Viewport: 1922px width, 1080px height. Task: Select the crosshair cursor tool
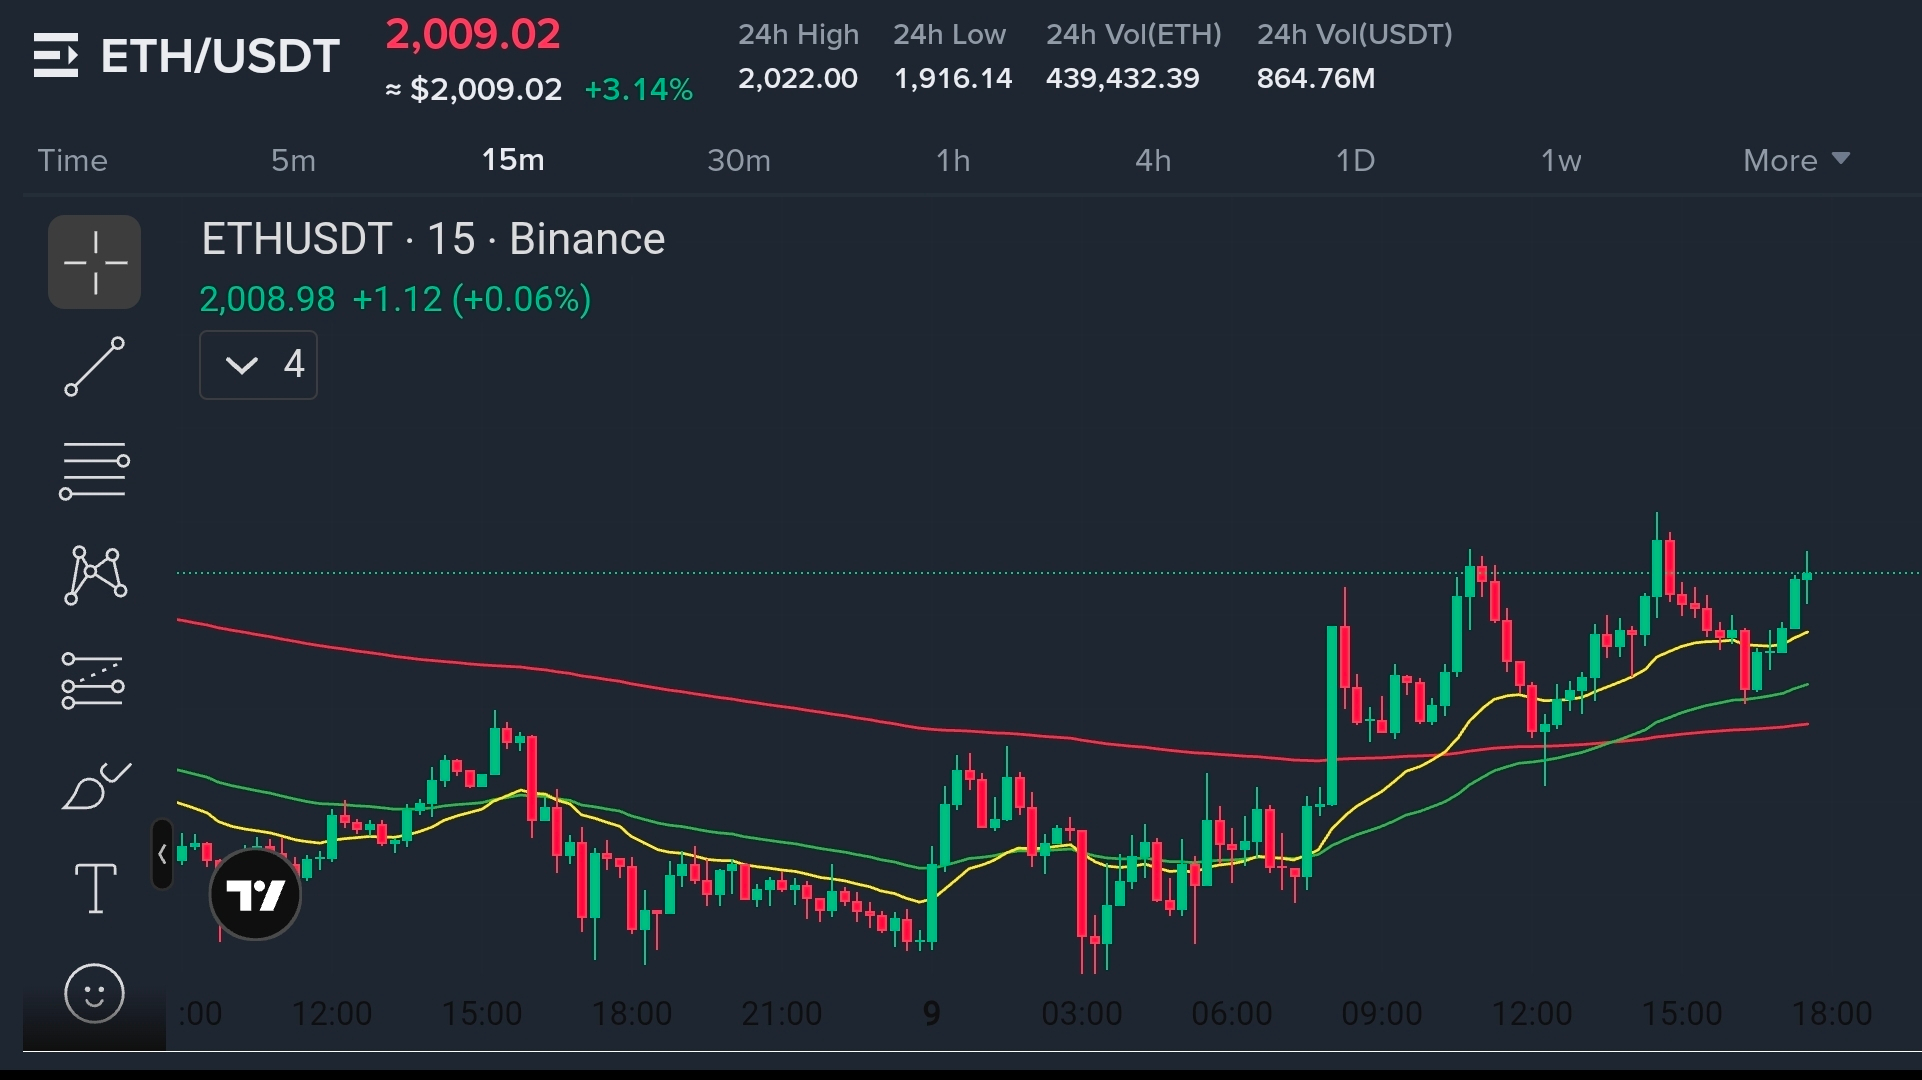95,262
